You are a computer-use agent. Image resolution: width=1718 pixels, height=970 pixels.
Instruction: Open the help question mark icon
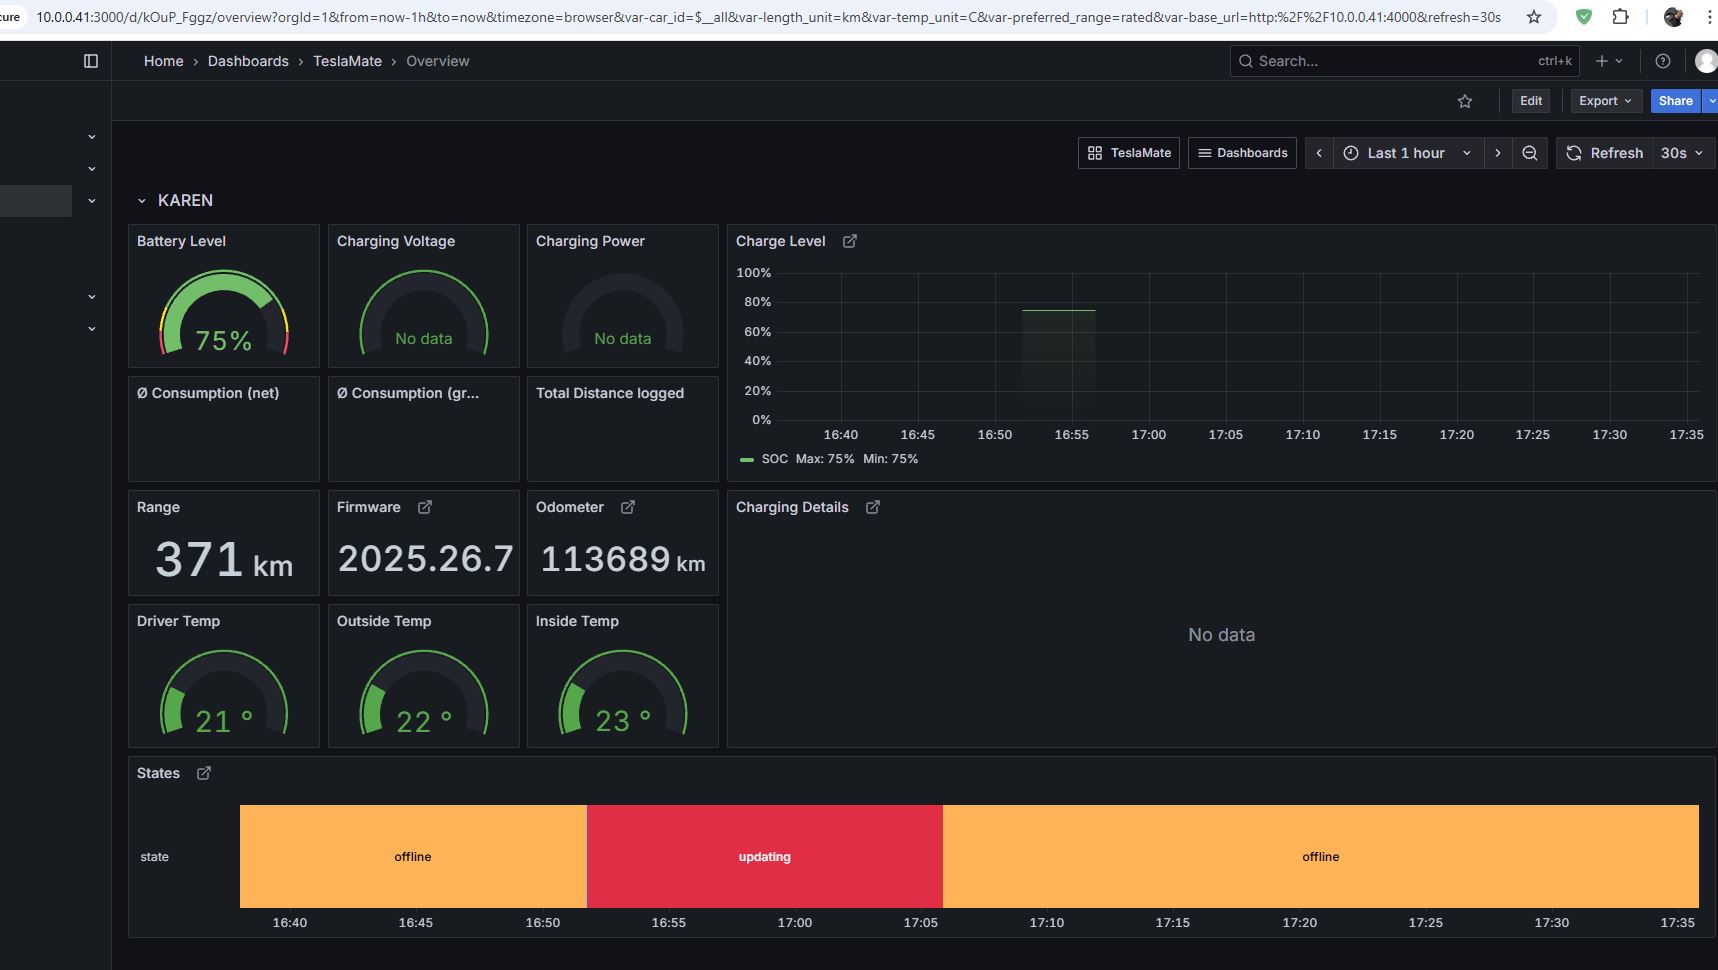click(1663, 61)
